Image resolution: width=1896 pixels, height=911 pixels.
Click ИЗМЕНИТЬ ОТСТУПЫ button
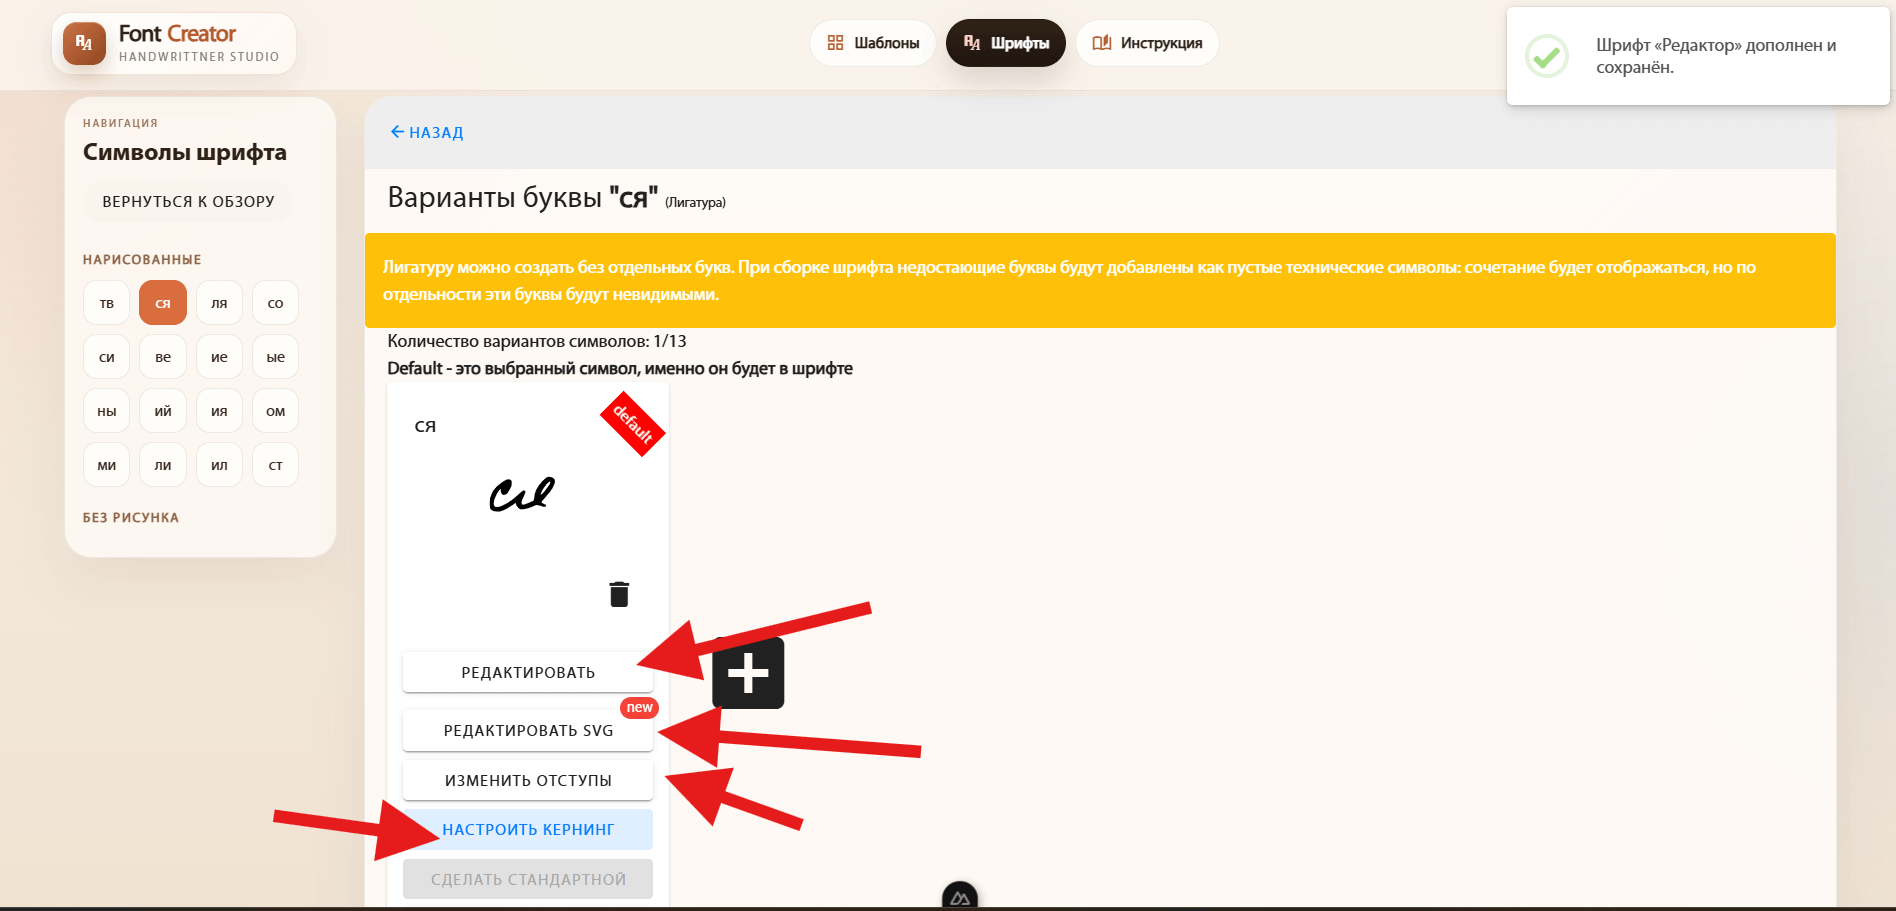(x=528, y=780)
